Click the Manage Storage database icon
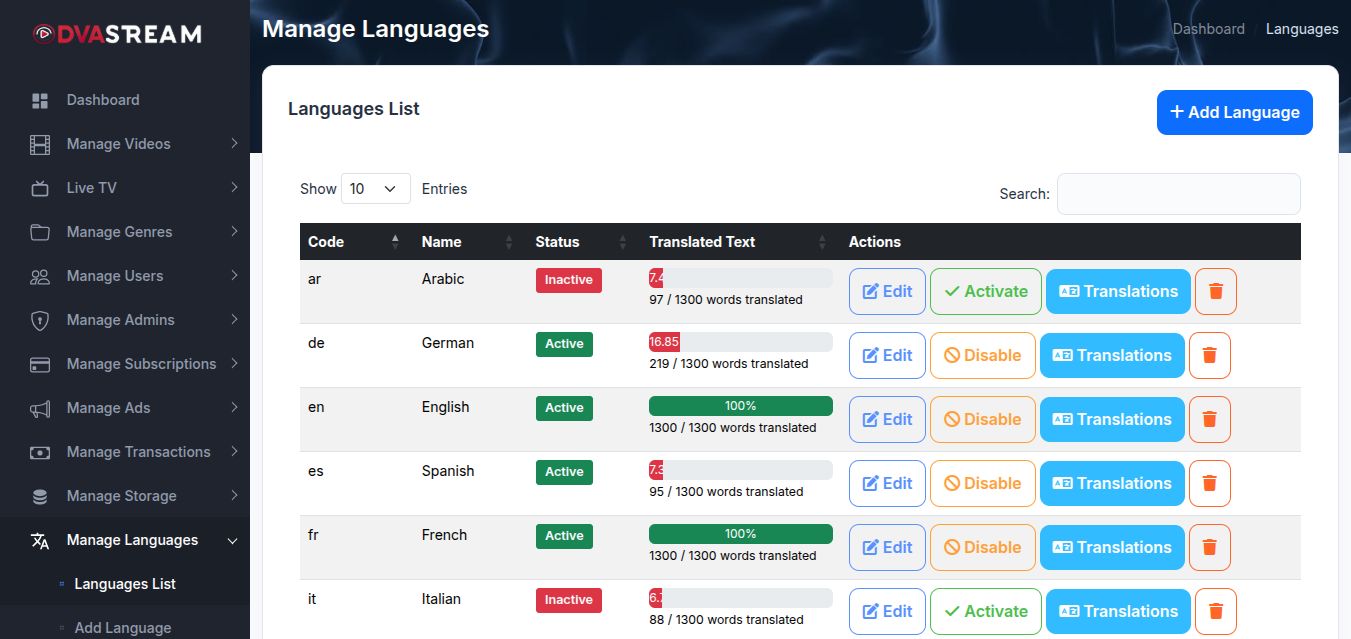The height and width of the screenshot is (639, 1351). (40, 496)
